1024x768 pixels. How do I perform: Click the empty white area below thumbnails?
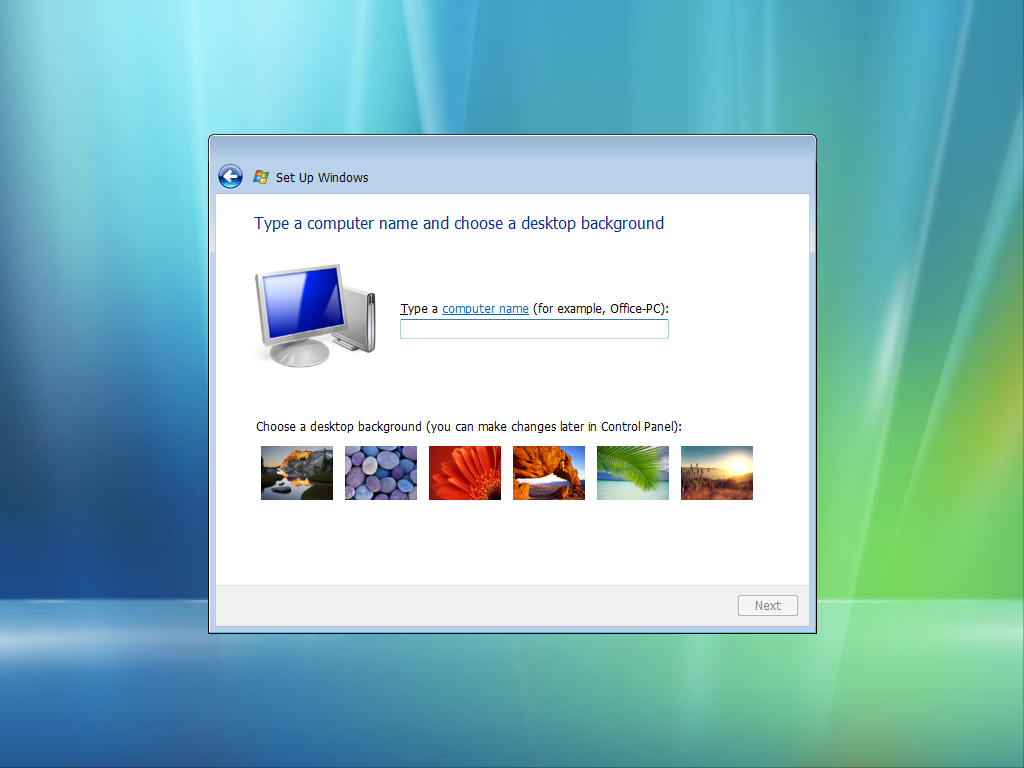[x=513, y=542]
